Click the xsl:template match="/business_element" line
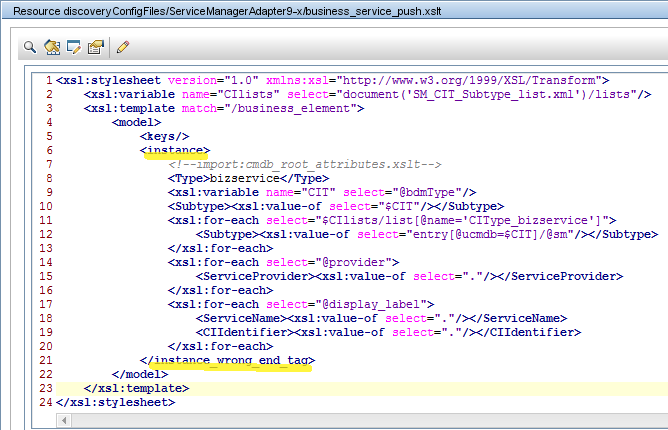The image size is (668, 430). pyautogui.click(x=224, y=109)
